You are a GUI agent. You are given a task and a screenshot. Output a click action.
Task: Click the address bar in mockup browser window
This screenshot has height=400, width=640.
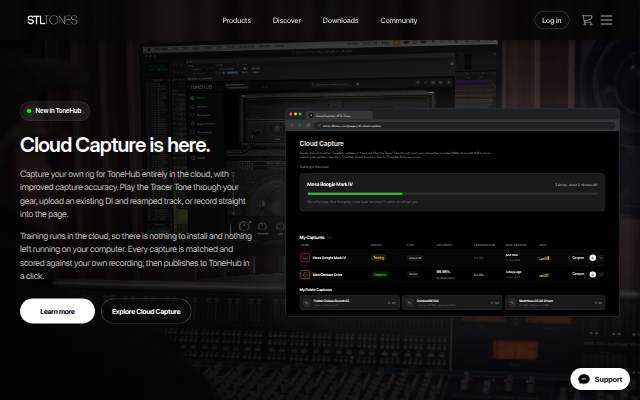(465, 126)
